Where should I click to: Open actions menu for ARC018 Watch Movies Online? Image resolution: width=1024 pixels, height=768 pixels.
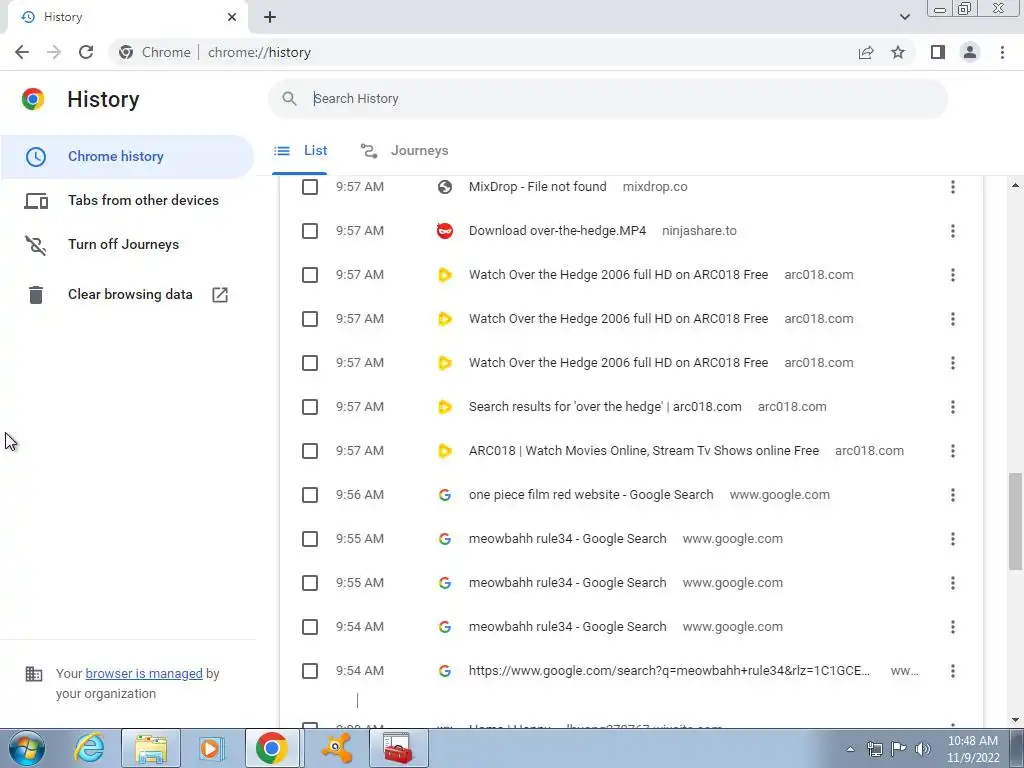[952, 451]
